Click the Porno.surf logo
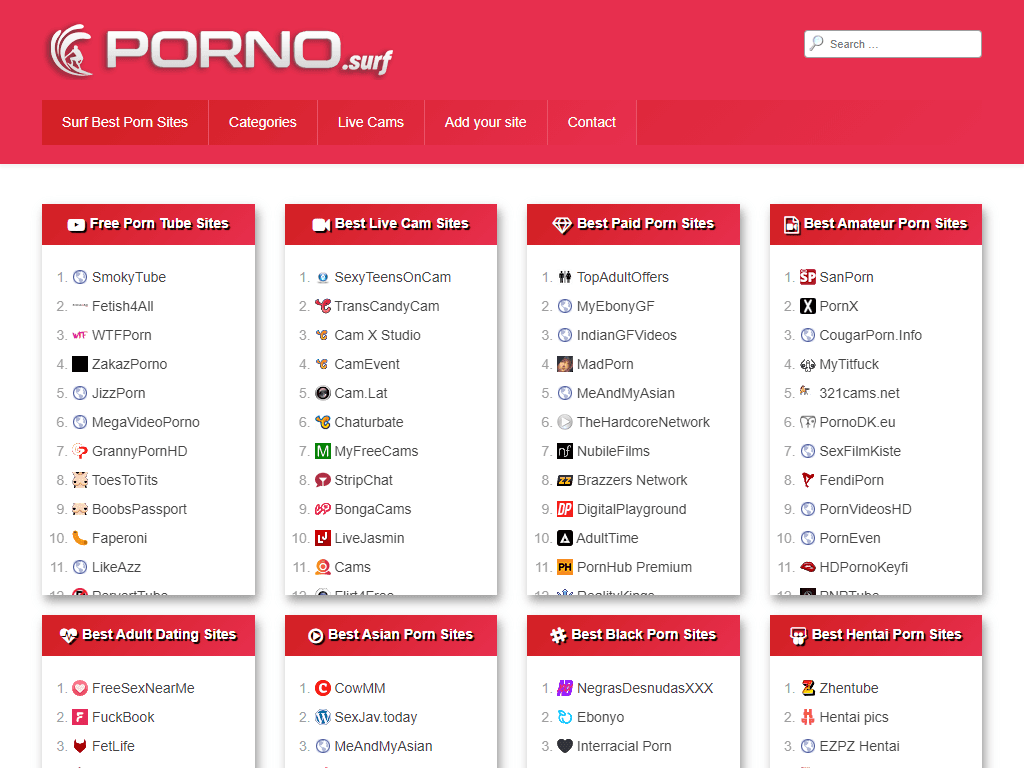The width and height of the screenshot is (1024, 768). coord(220,50)
